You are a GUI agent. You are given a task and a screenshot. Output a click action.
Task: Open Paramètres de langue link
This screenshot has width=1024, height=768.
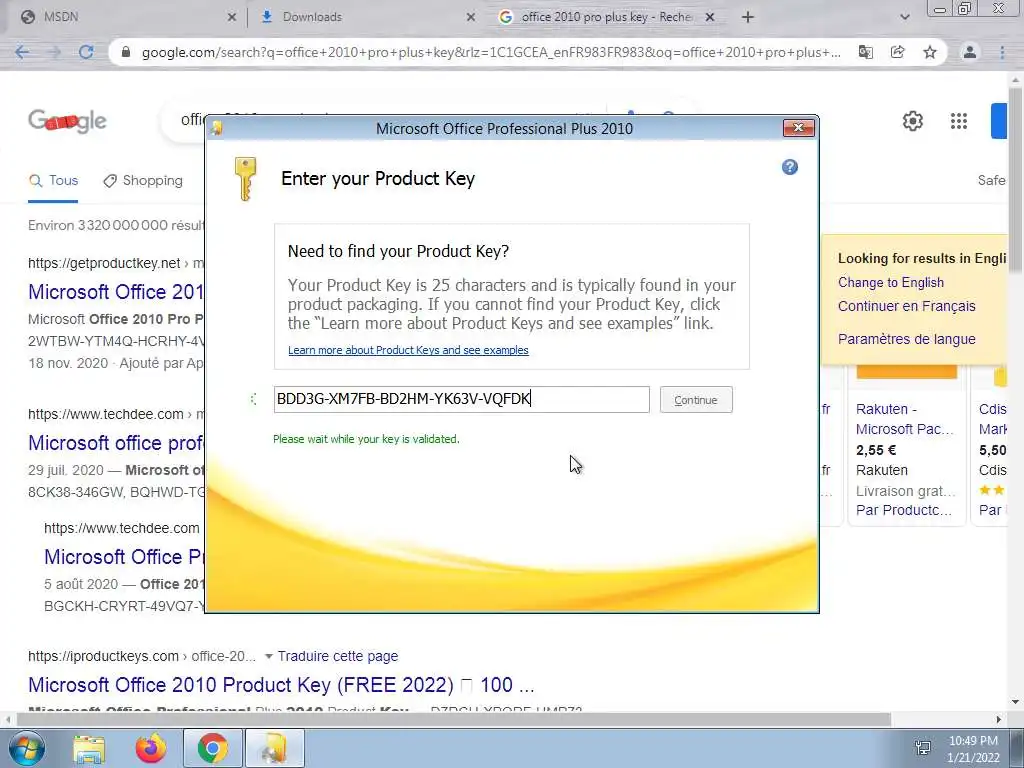tap(906, 339)
